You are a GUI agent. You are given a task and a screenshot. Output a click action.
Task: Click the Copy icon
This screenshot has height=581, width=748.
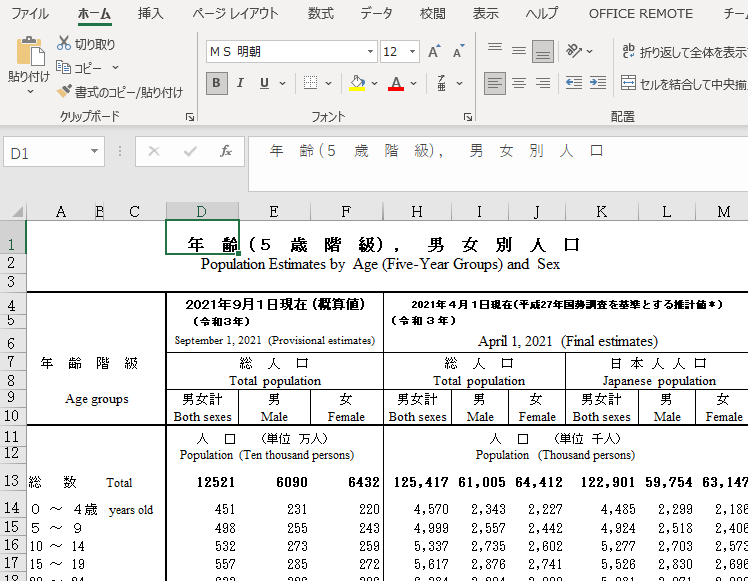coord(63,67)
